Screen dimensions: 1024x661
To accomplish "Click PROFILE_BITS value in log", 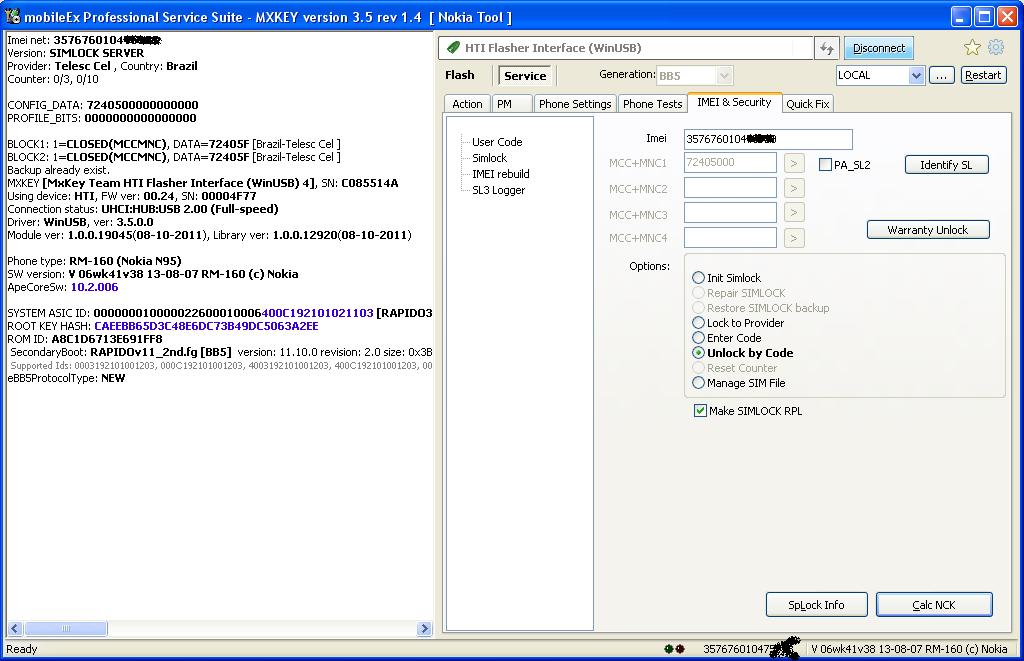I will (x=140, y=118).
